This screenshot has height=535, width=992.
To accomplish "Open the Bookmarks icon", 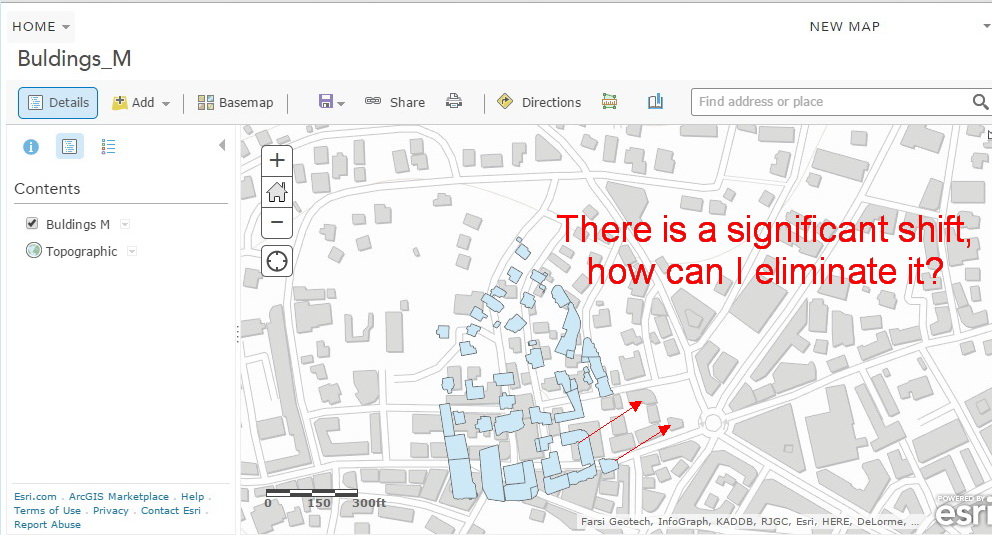I will 655,101.
